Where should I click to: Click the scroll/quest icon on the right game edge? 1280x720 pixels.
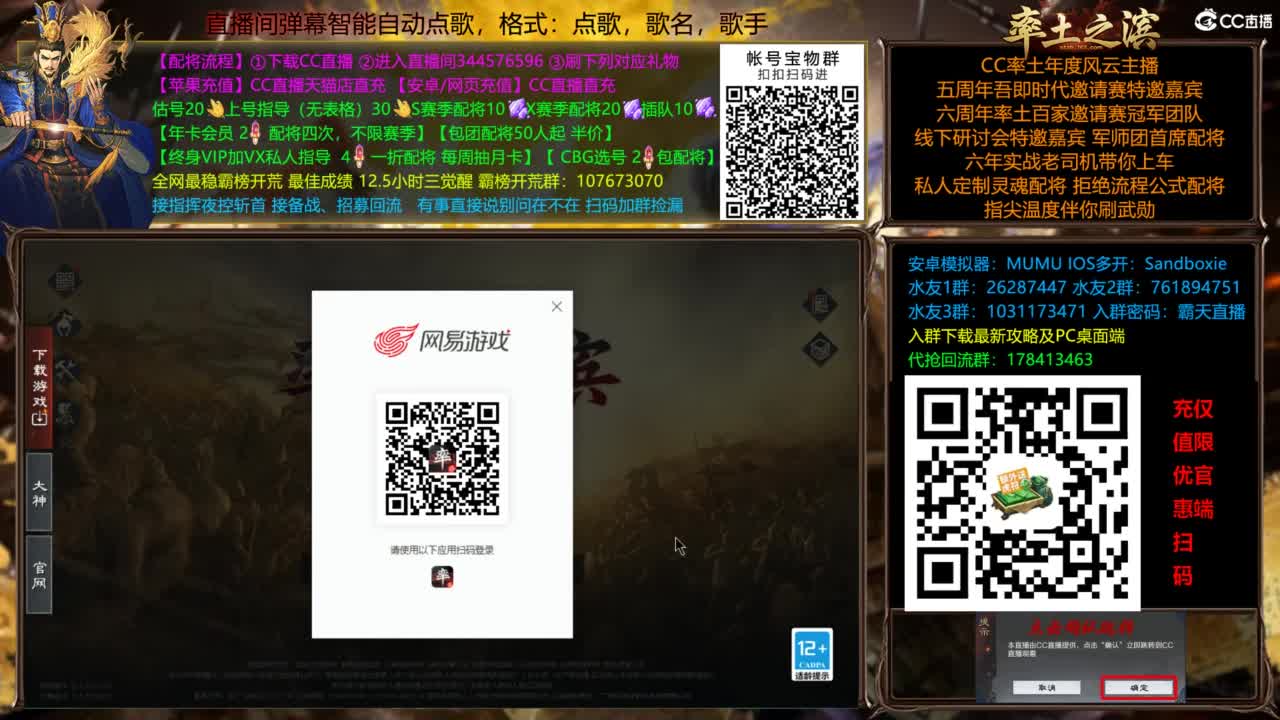818,301
